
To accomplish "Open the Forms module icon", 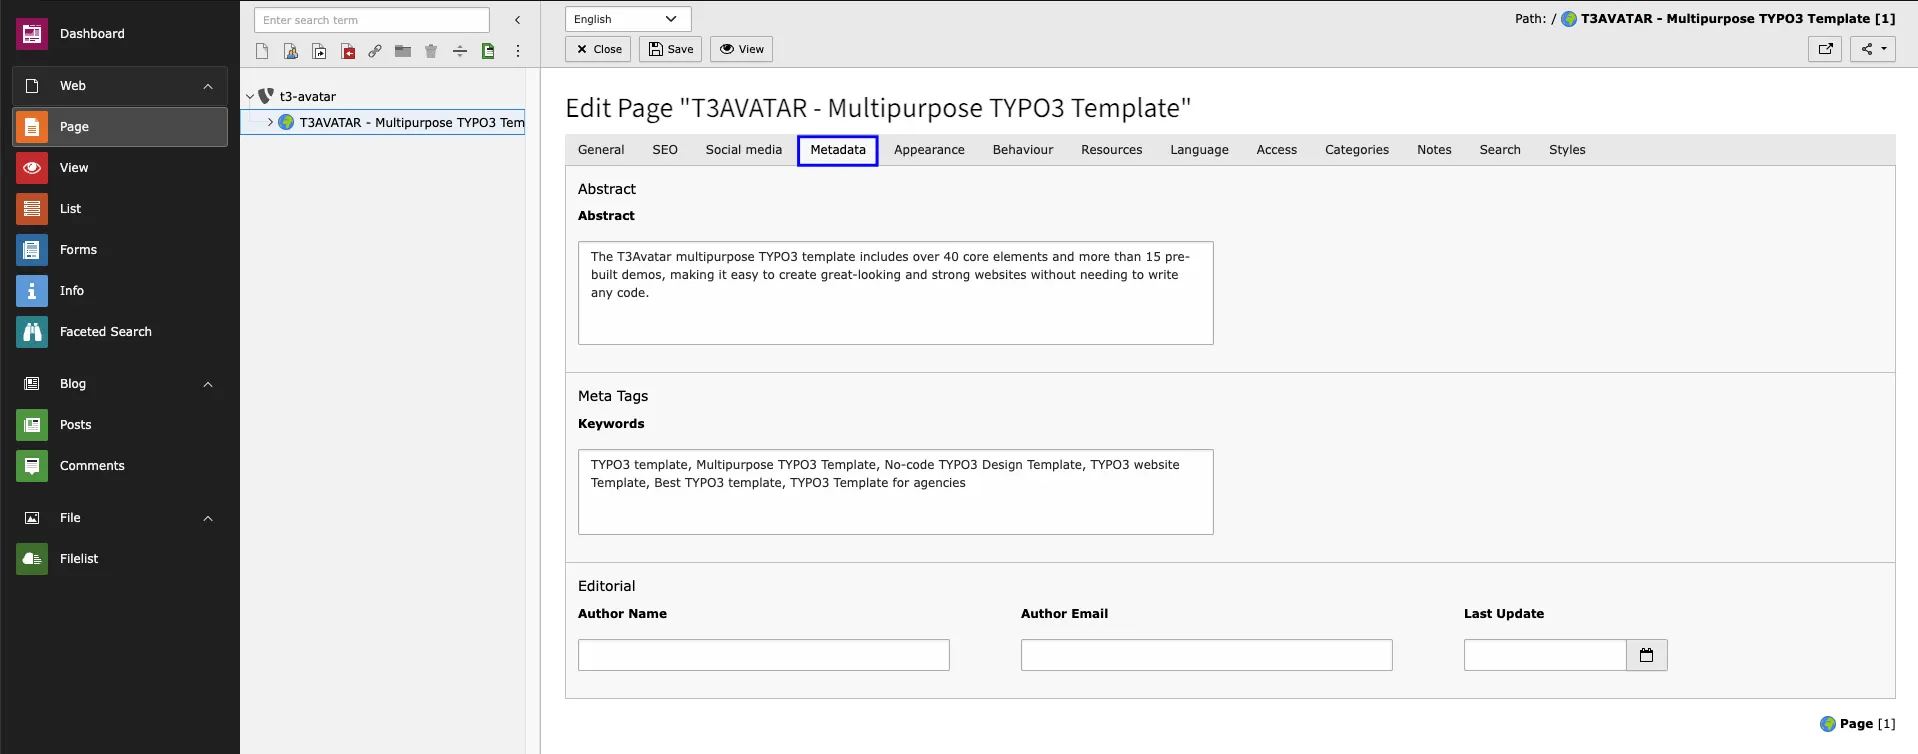I will (32, 250).
